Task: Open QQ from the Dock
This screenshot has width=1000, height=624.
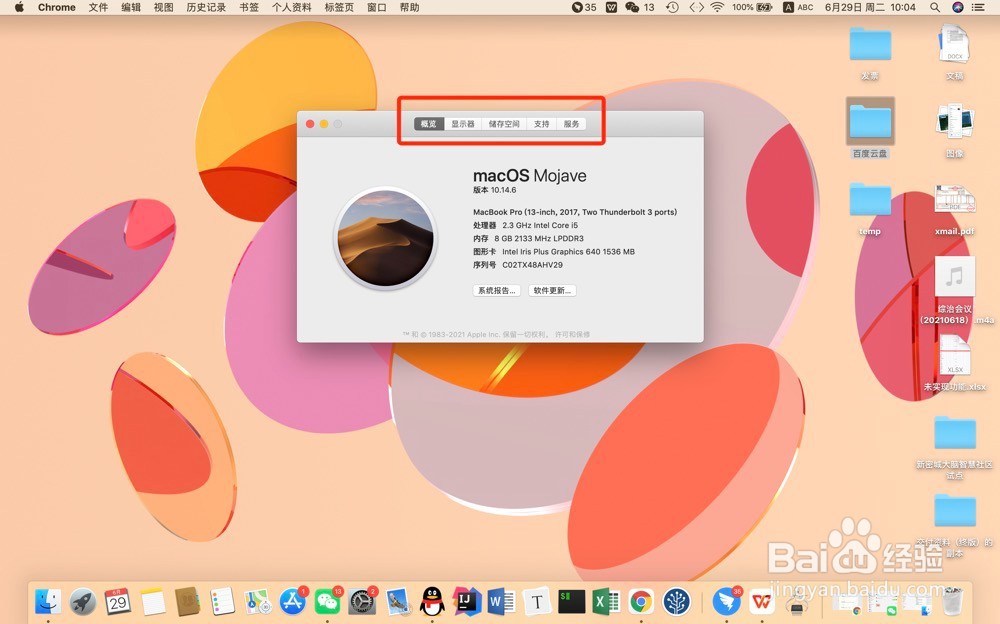Action: [432, 602]
